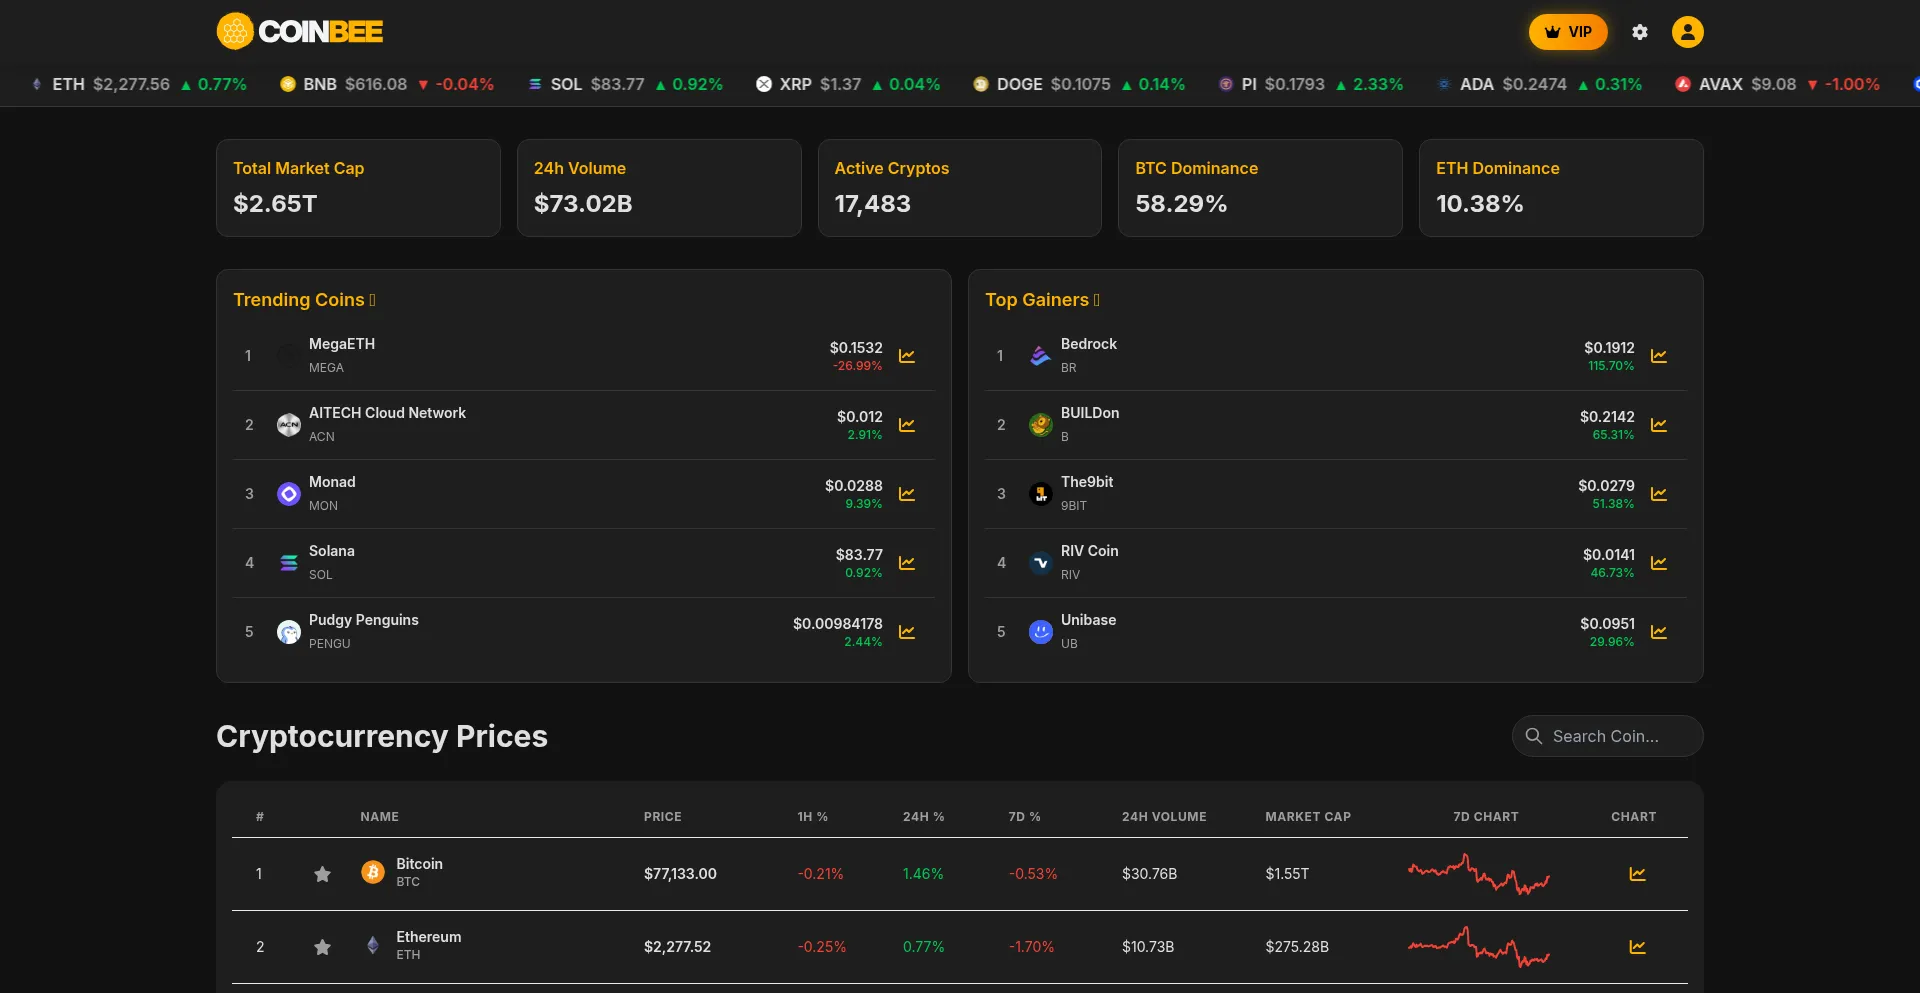
Task: Favorite Ethereum with the star
Action: pyautogui.click(x=322, y=947)
